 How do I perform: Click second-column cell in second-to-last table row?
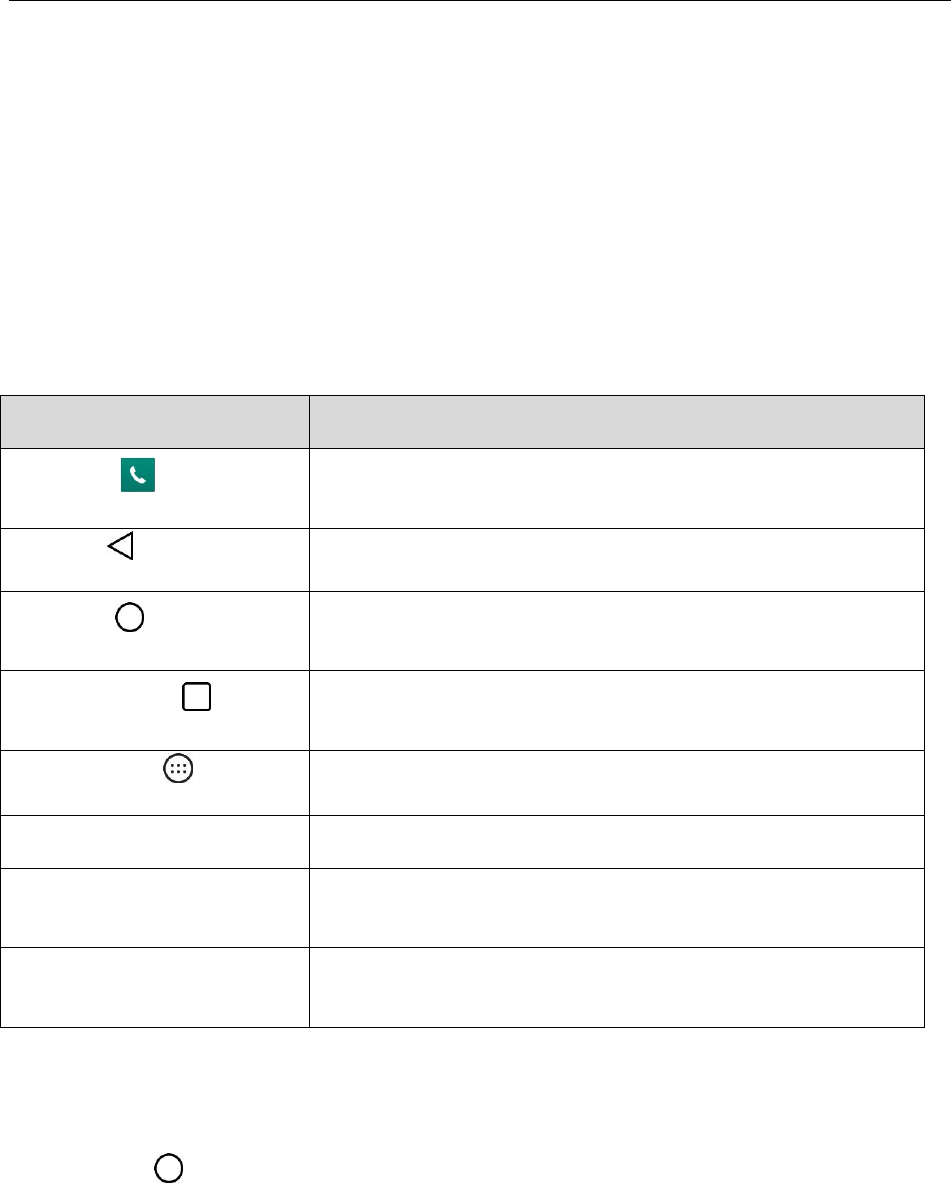click(617, 908)
